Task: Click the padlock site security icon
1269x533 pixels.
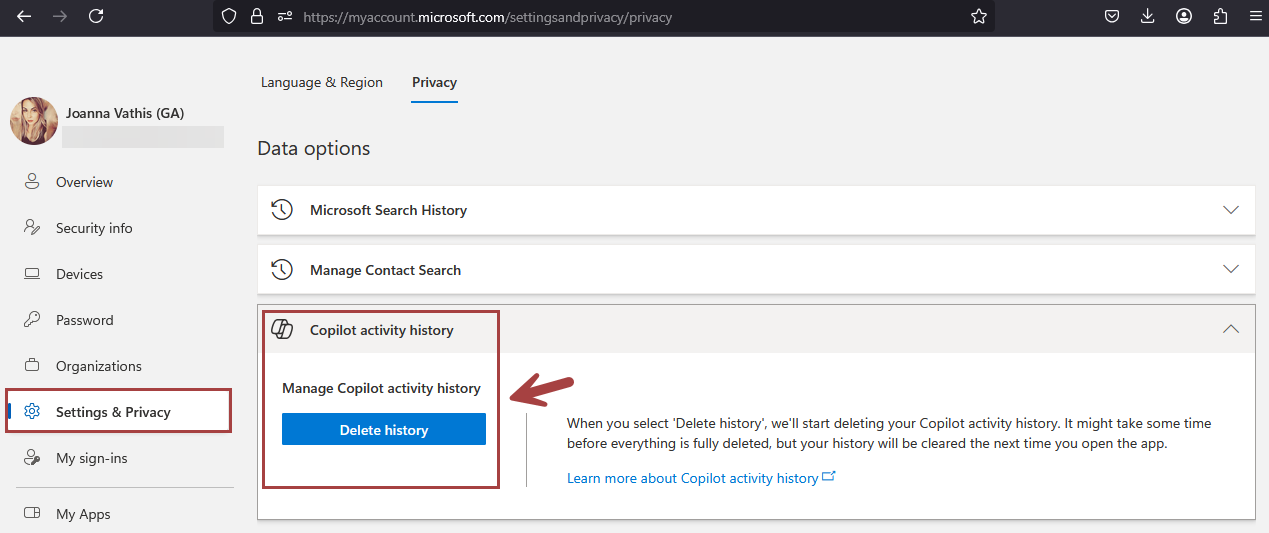Action: click(257, 16)
